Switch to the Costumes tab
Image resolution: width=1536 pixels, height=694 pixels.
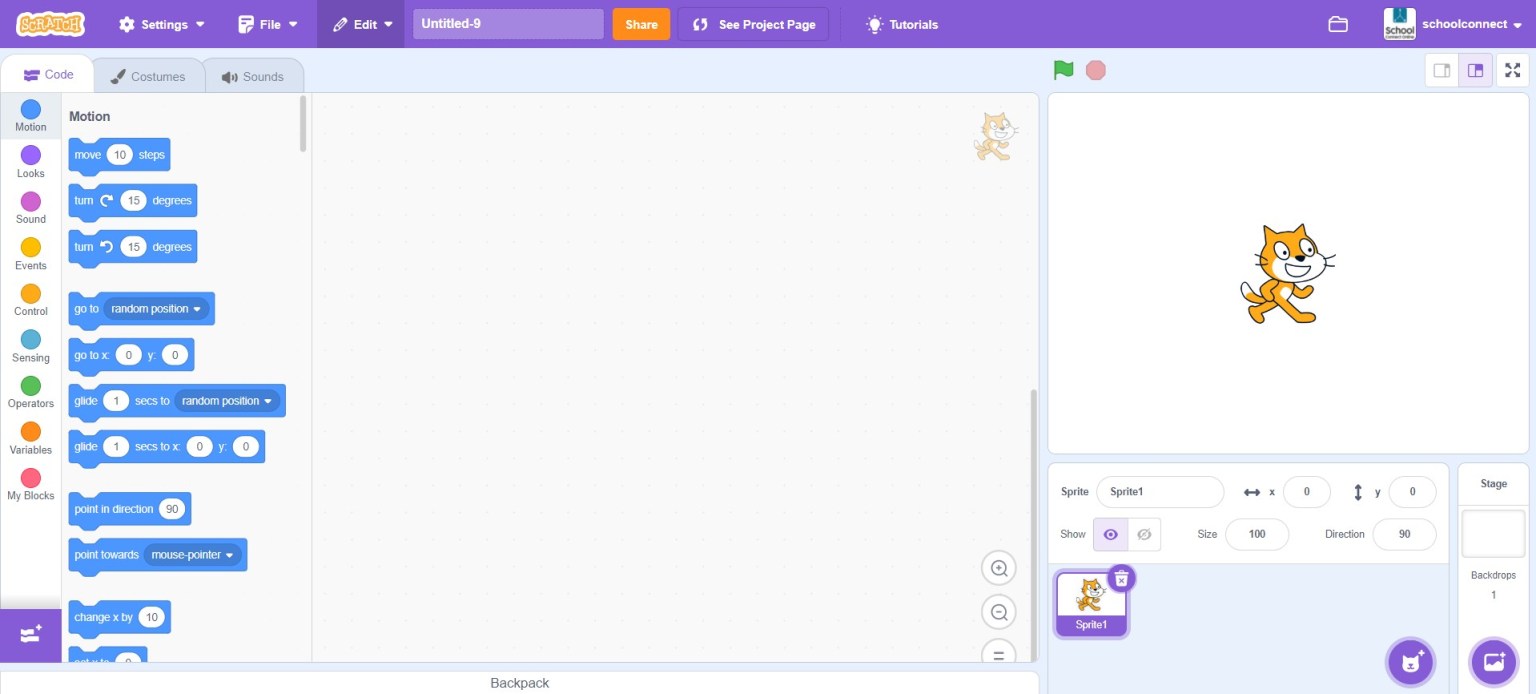pyautogui.click(x=148, y=76)
